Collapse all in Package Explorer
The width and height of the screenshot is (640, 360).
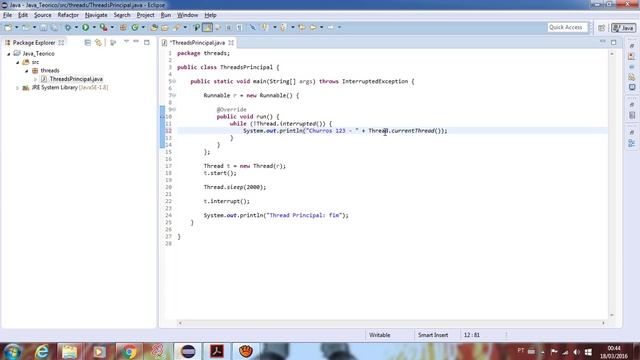(x=87, y=42)
